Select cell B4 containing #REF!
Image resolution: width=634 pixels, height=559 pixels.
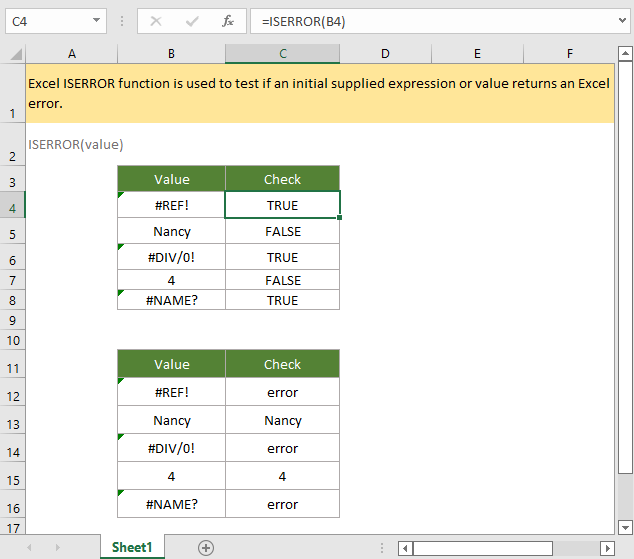coord(171,205)
